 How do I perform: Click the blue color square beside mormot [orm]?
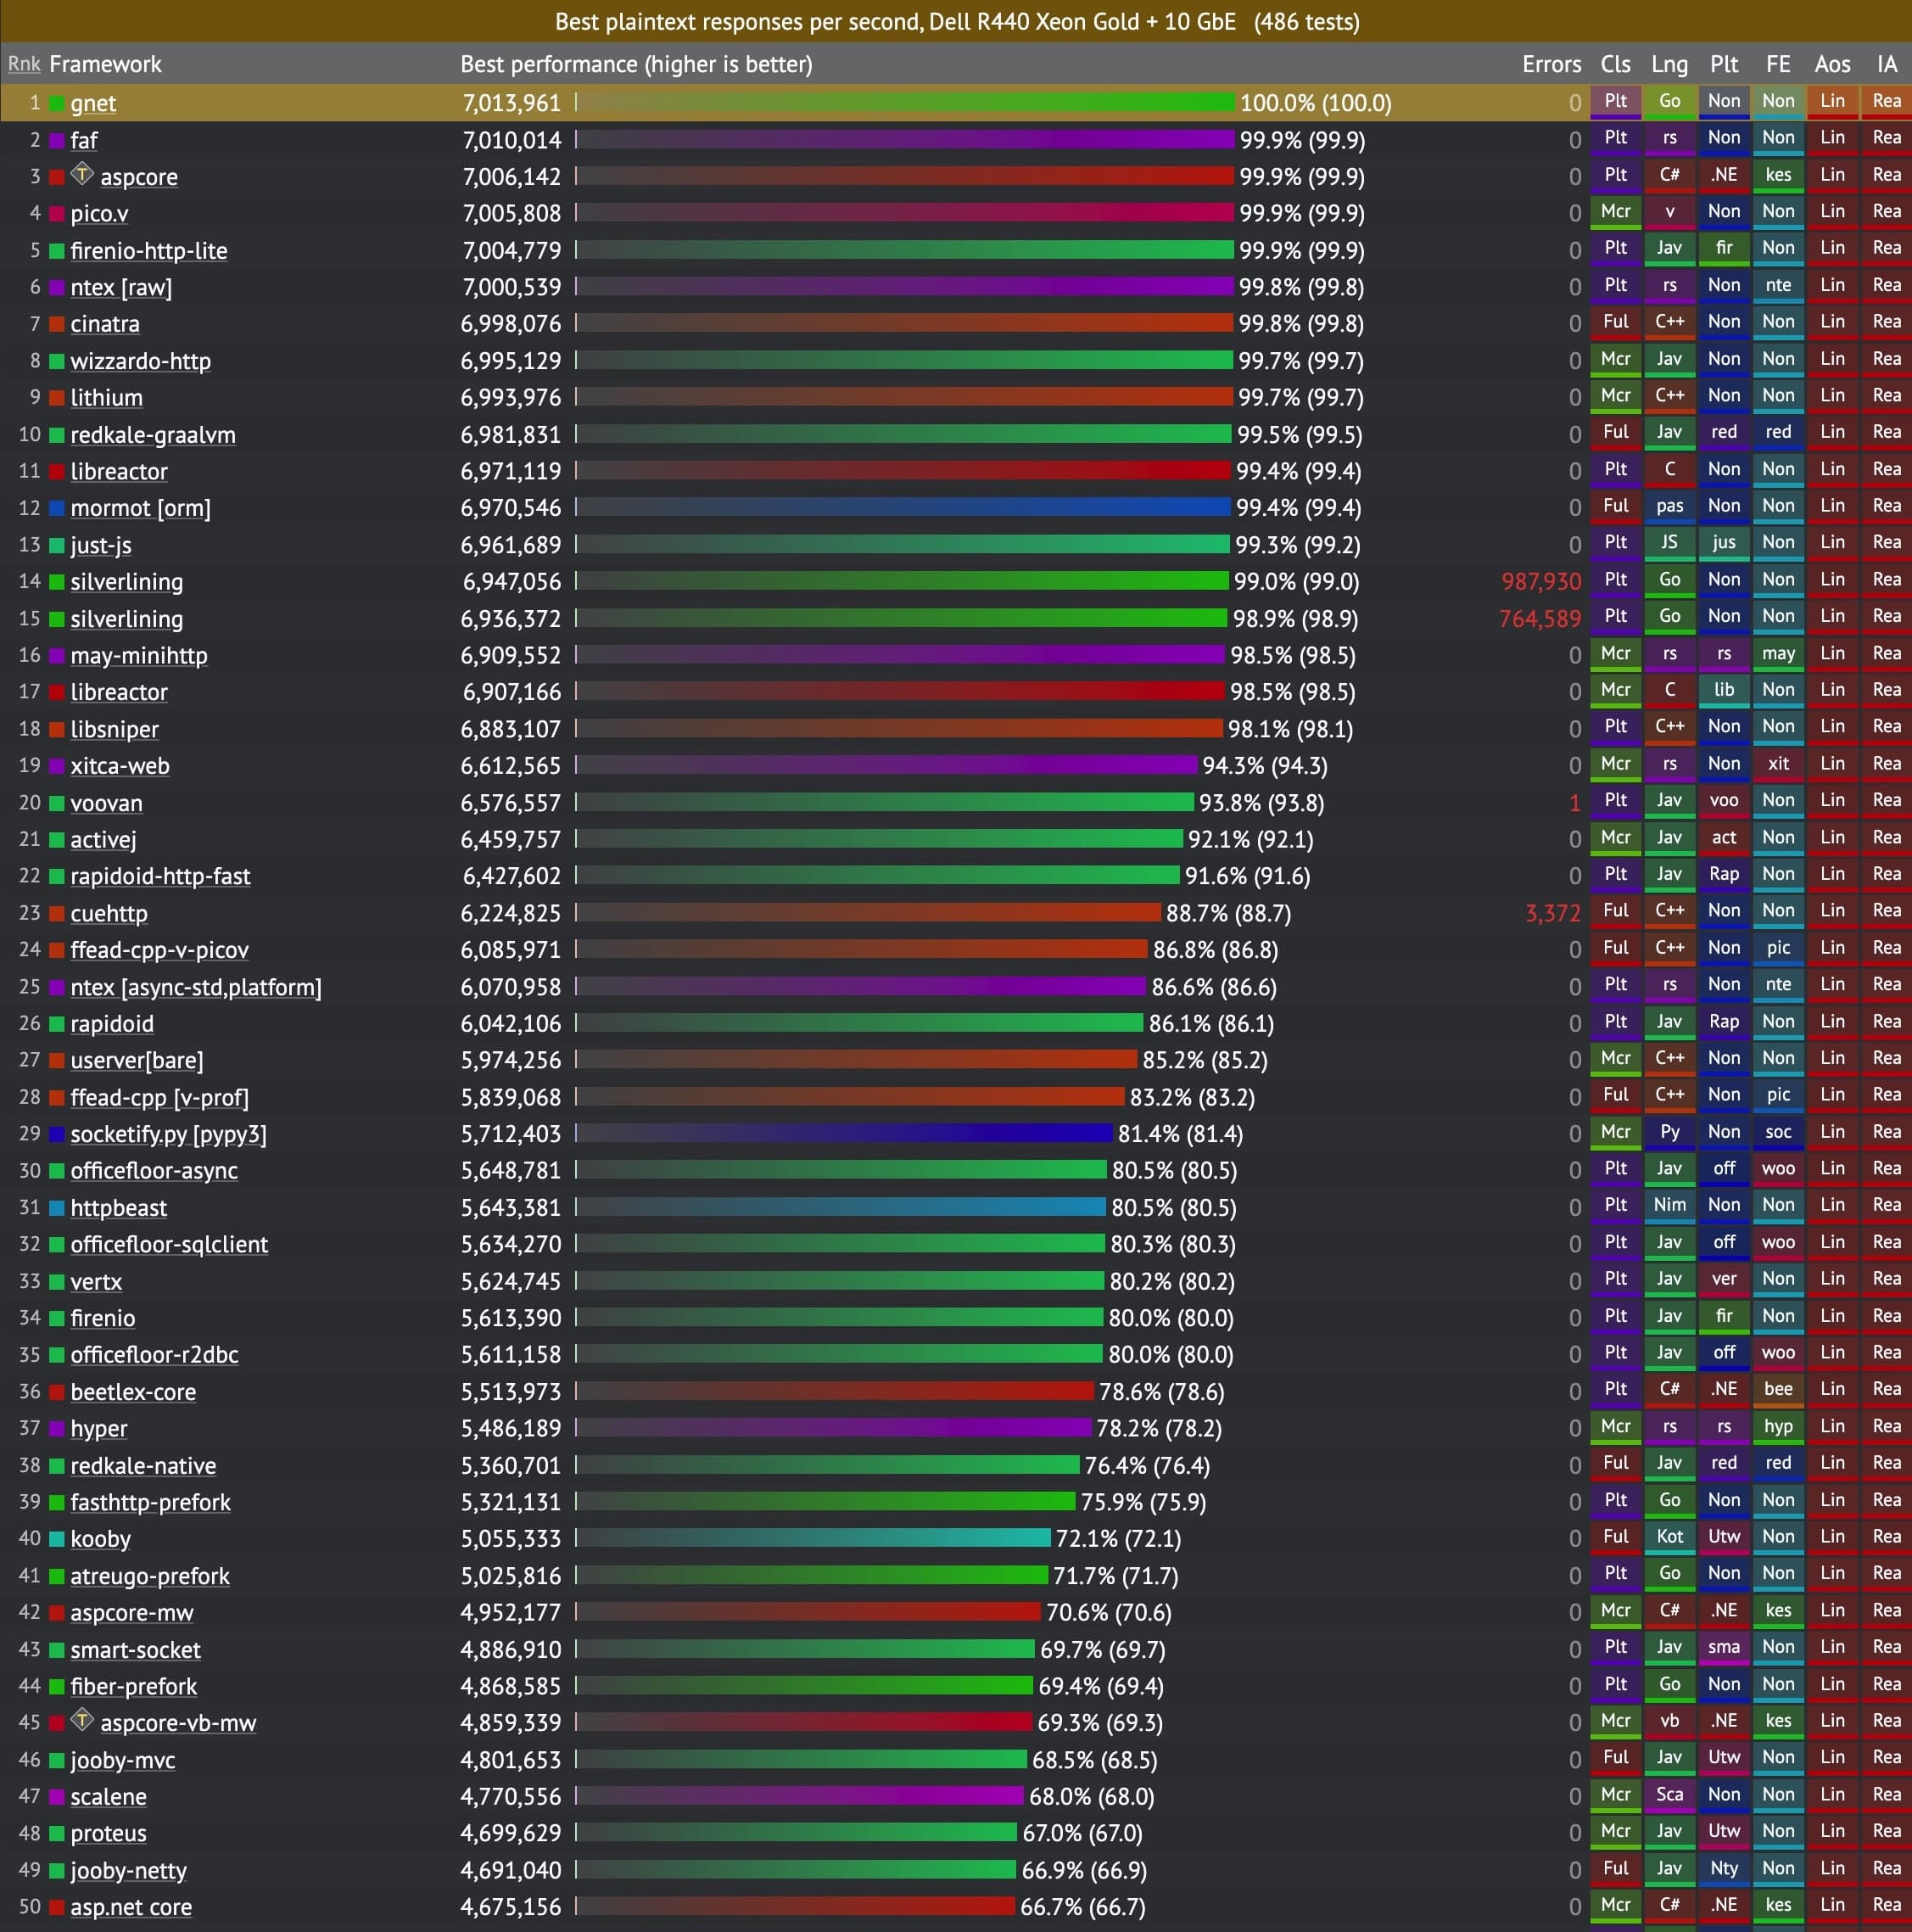point(57,508)
